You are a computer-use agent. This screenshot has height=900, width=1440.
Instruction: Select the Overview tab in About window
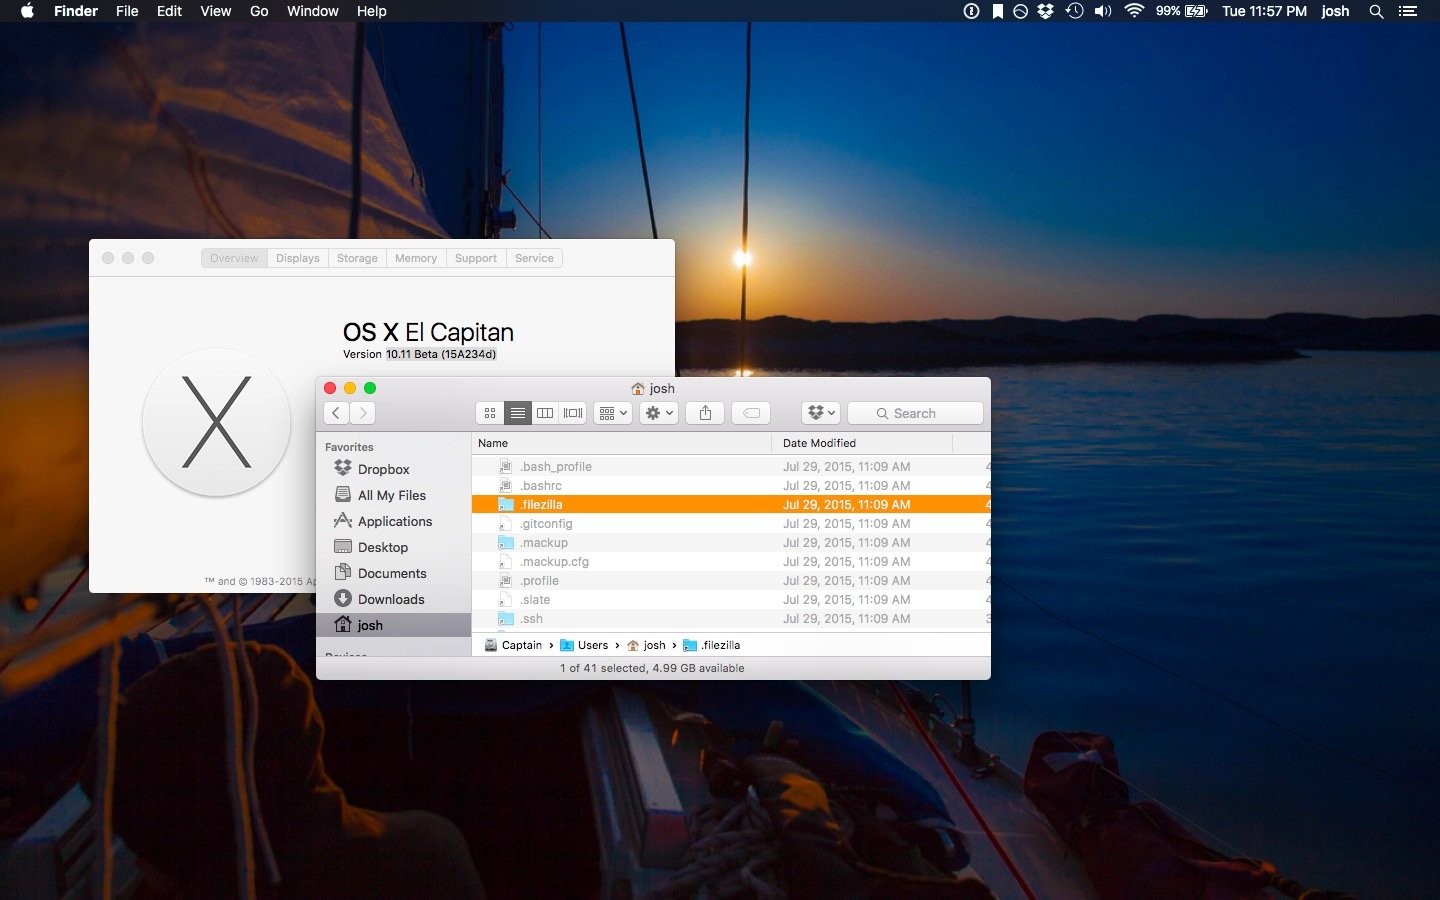[x=234, y=258]
